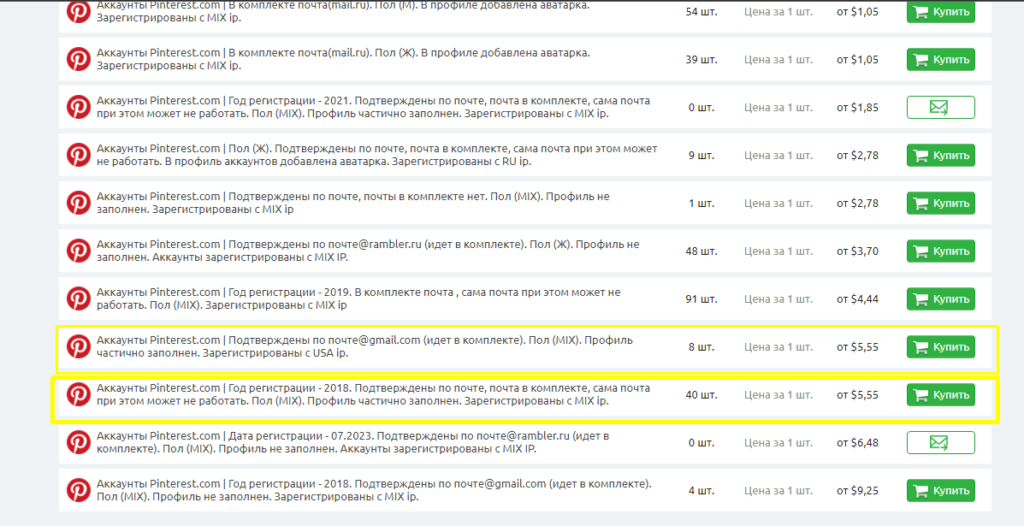This screenshot has height=526, width=1024.
Task: Click Pinterest logo on the 2019 registration listing
Action: click(x=78, y=299)
